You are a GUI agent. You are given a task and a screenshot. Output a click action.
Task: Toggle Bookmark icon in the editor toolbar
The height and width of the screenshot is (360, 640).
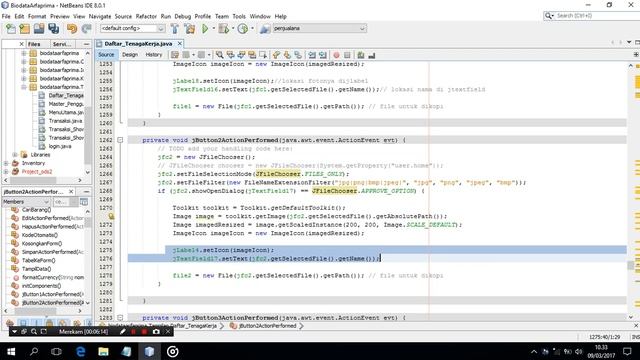point(298,55)
